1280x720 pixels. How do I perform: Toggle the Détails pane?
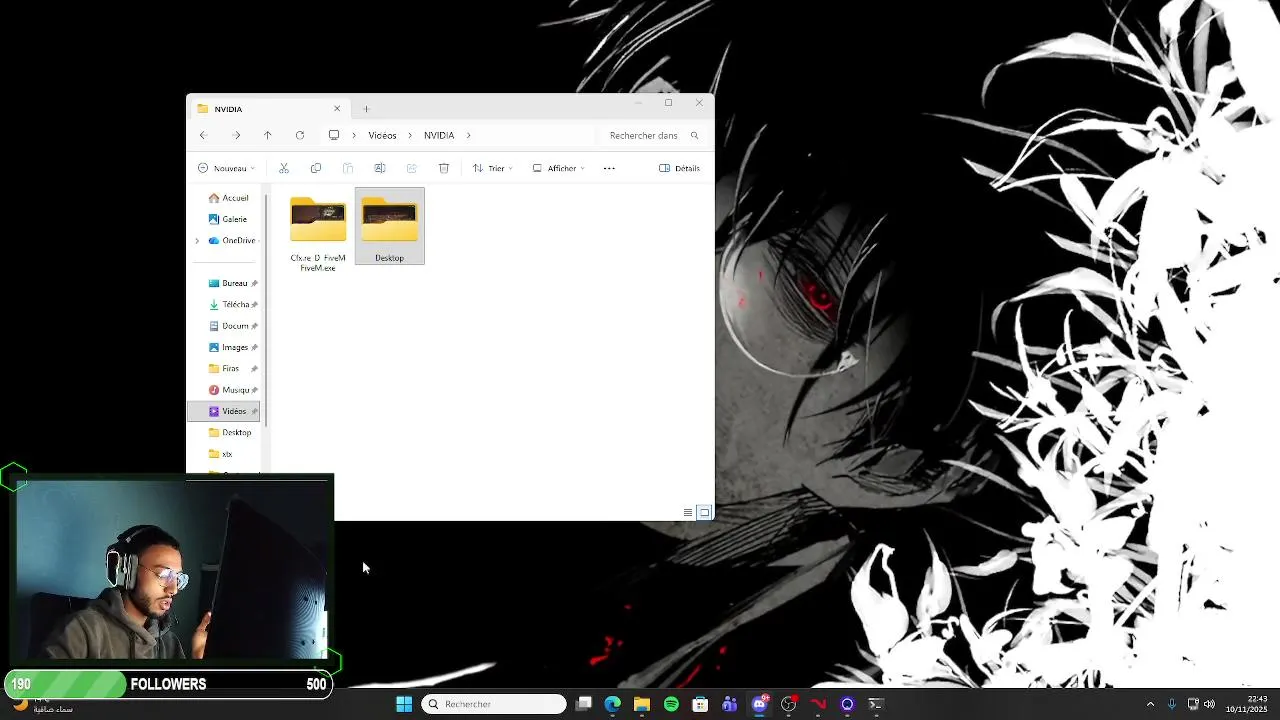point(680,168)
